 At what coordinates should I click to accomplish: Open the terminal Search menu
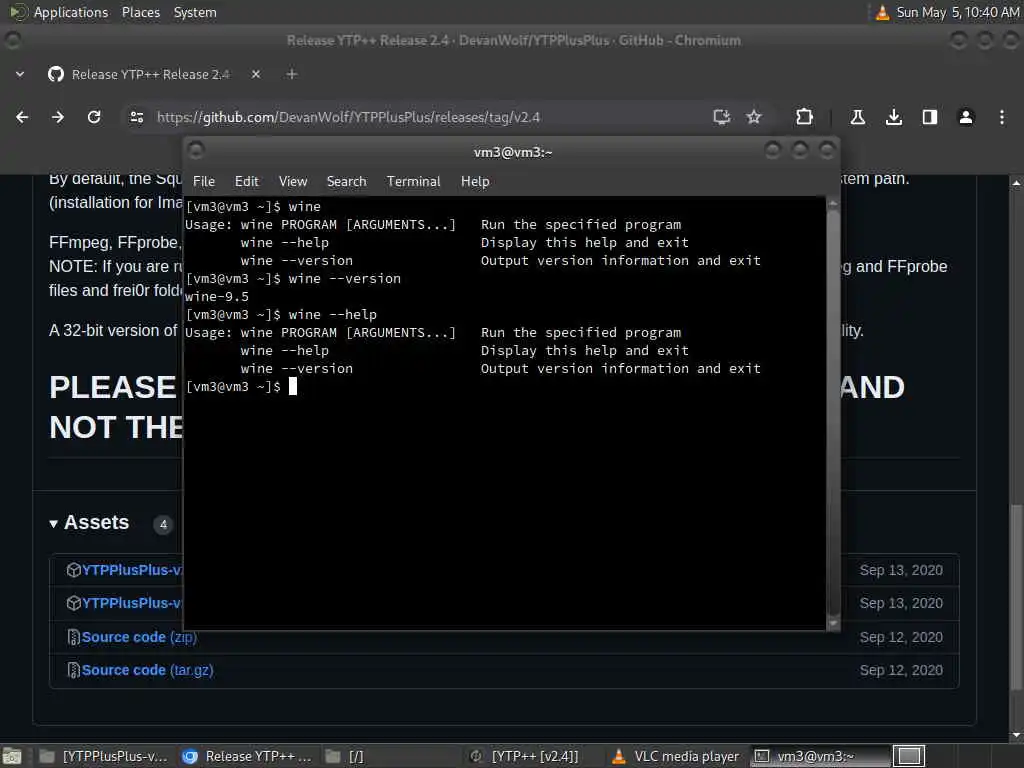[347, 182]
